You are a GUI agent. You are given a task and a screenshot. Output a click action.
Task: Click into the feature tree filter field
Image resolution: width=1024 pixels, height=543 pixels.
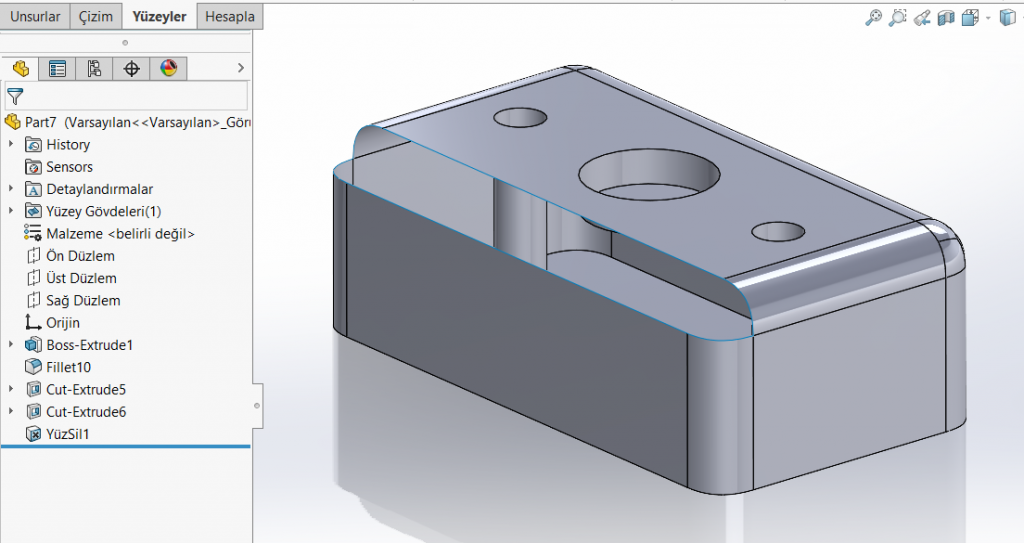pyautogui.click(x=126, y=96)
